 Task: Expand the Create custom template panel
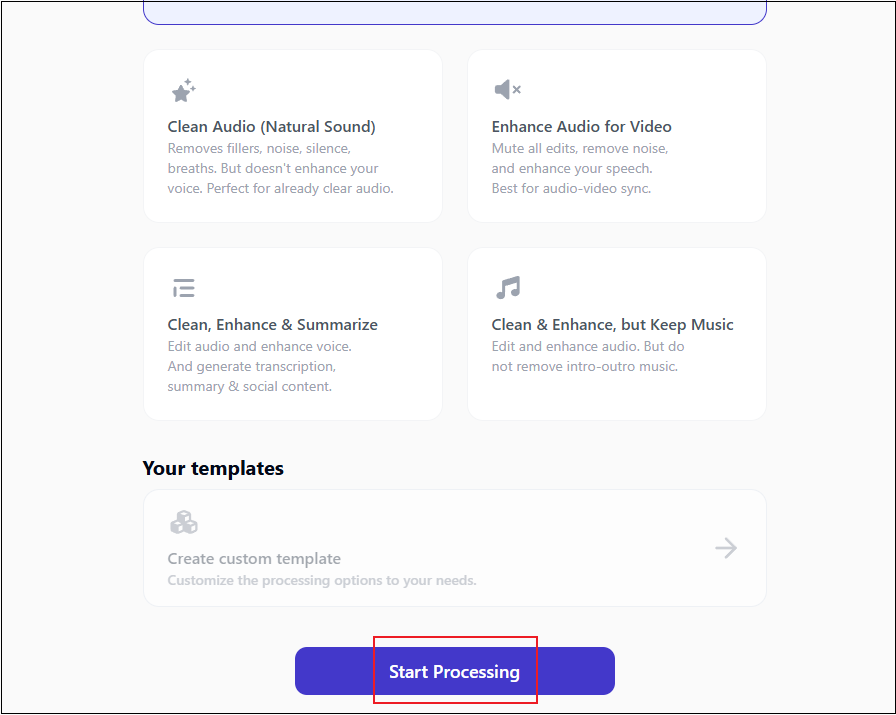click(x=454, y=548)
